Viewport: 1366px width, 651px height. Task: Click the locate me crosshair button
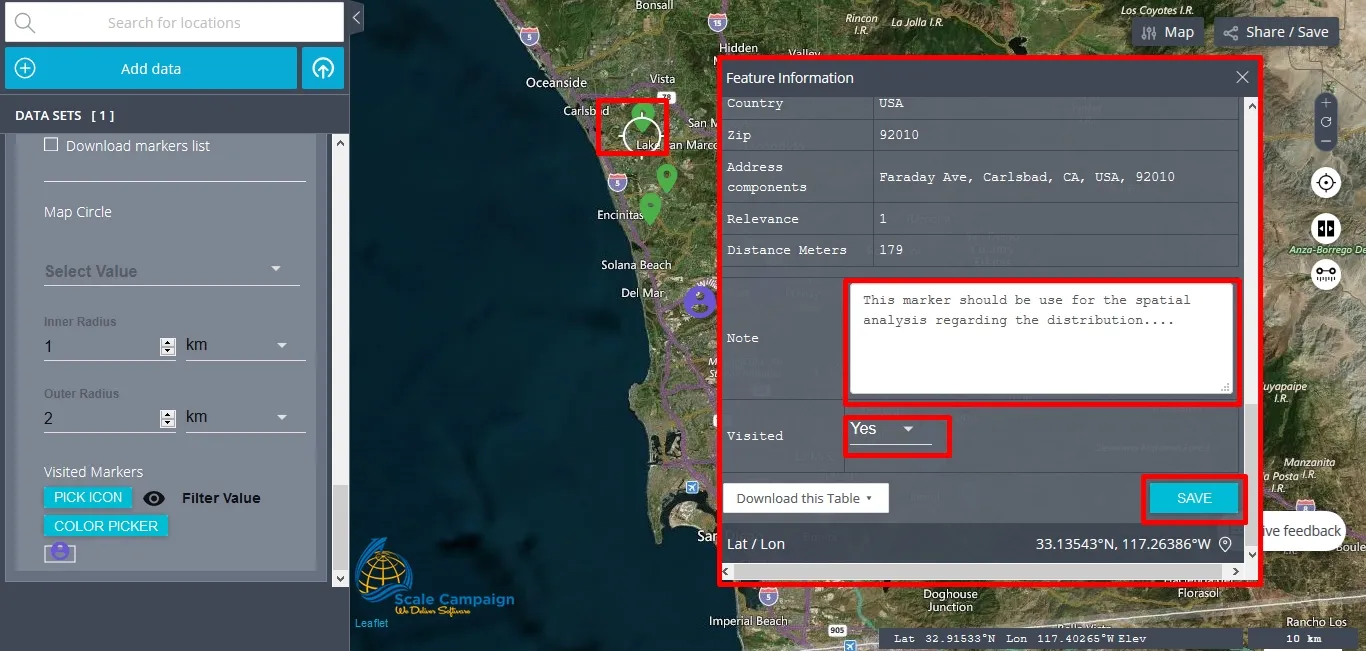pyautogui.click(x=1326, y=183)
